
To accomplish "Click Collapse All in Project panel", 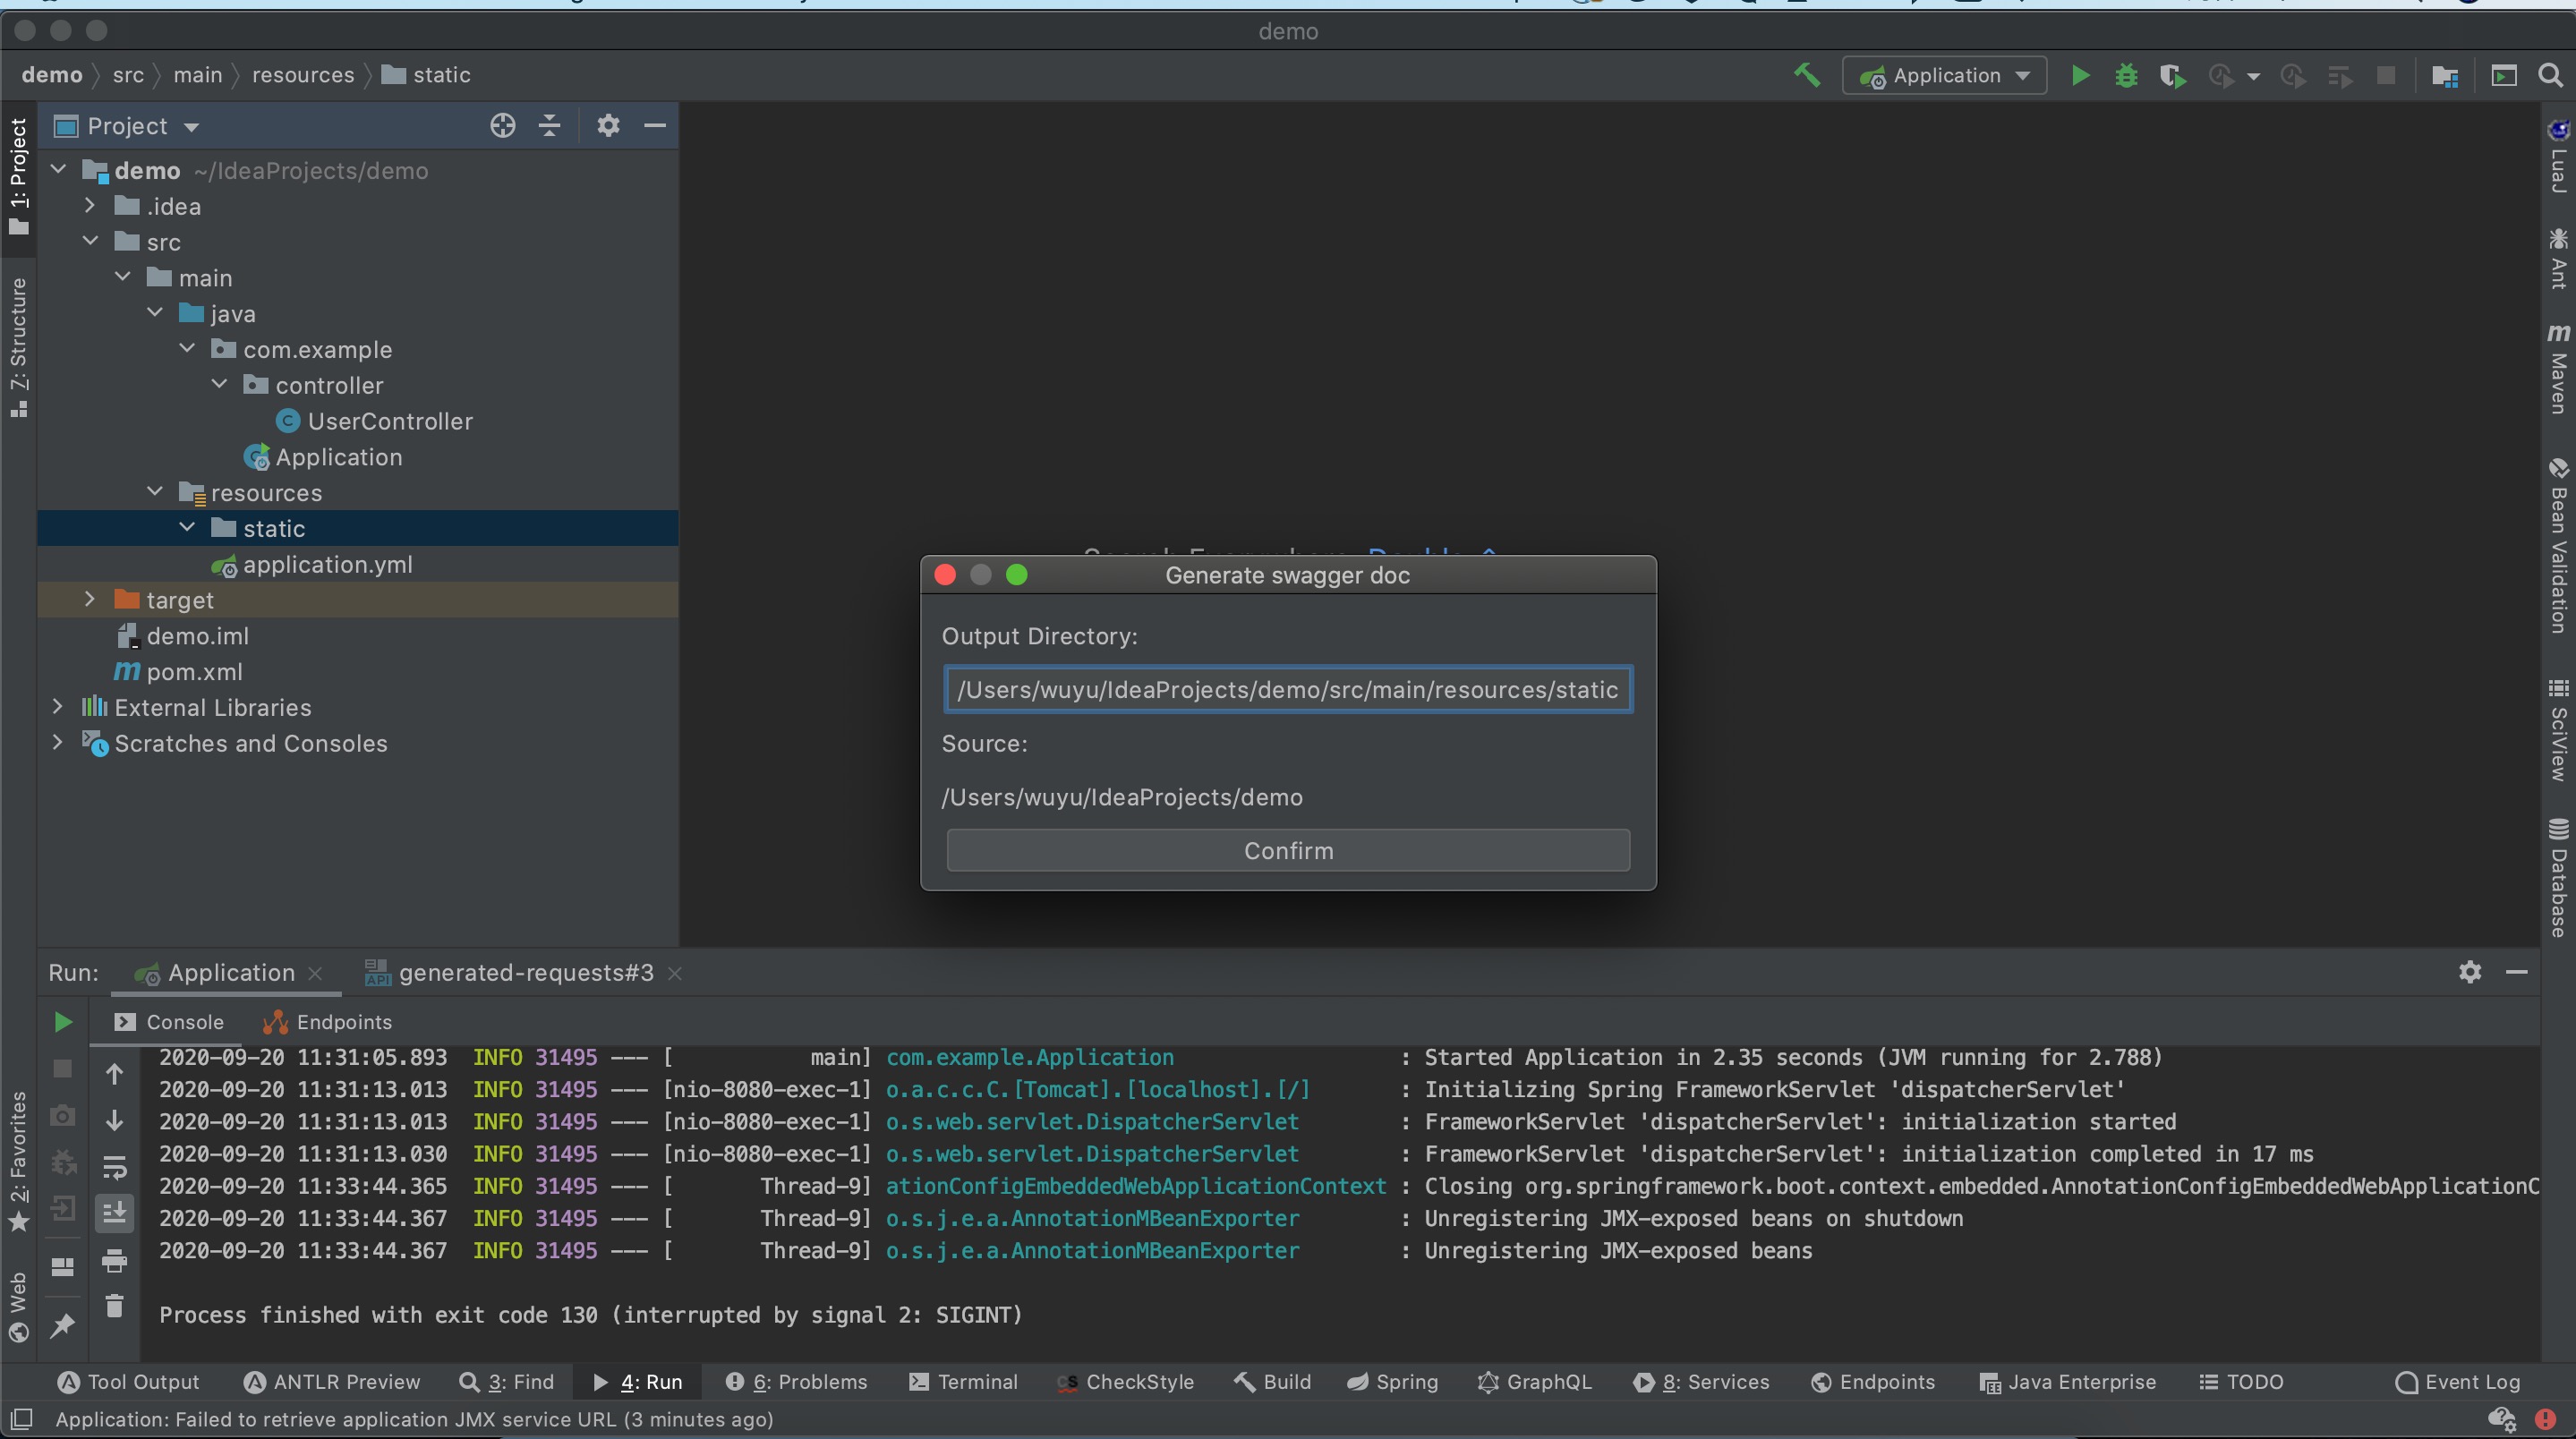I will click(549, 126).
